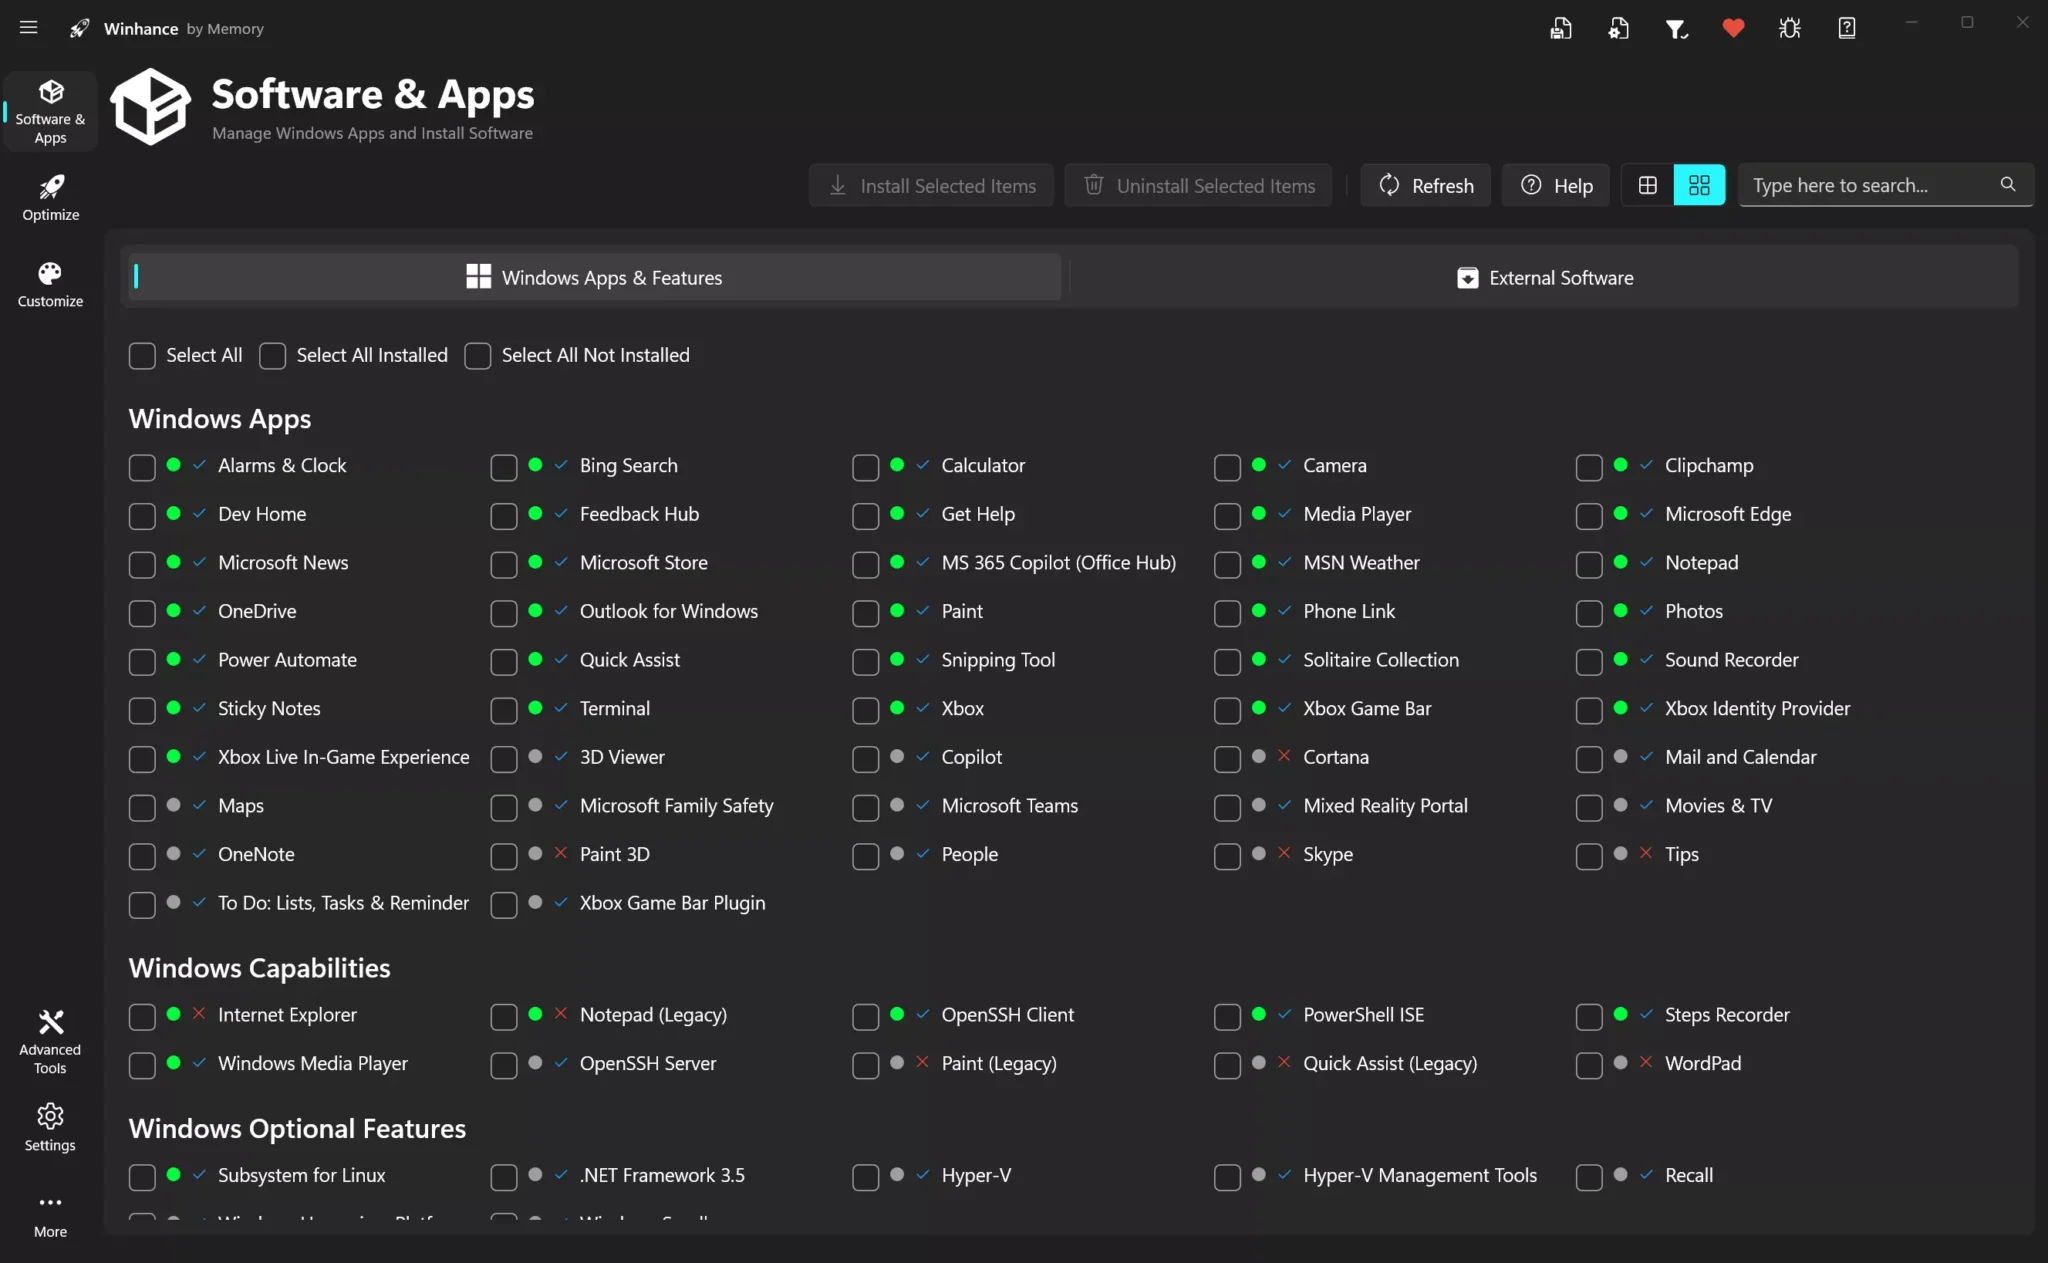Click the Subsystem for Linux label
The height and width of the screenshot is (1263, 2048).
click(301, 1174)
